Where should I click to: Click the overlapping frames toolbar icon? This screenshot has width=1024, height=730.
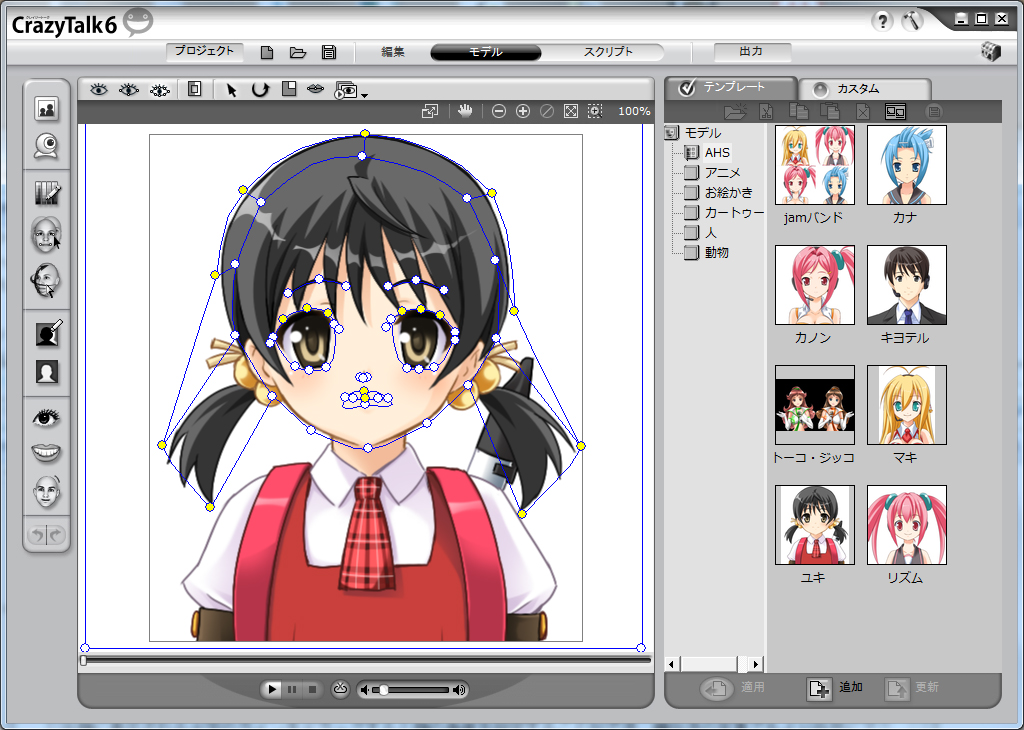(194, 89)
